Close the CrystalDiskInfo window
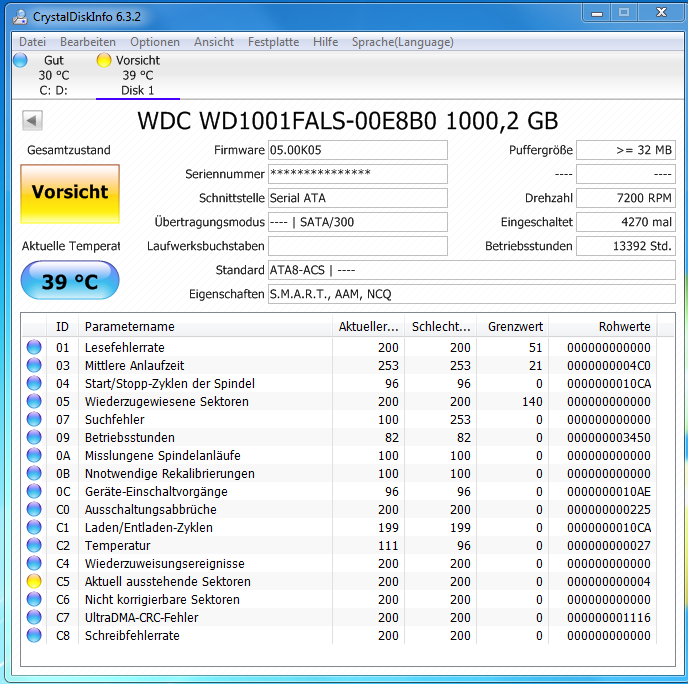The width and height of the screenshot is (688, 684). 661,13
